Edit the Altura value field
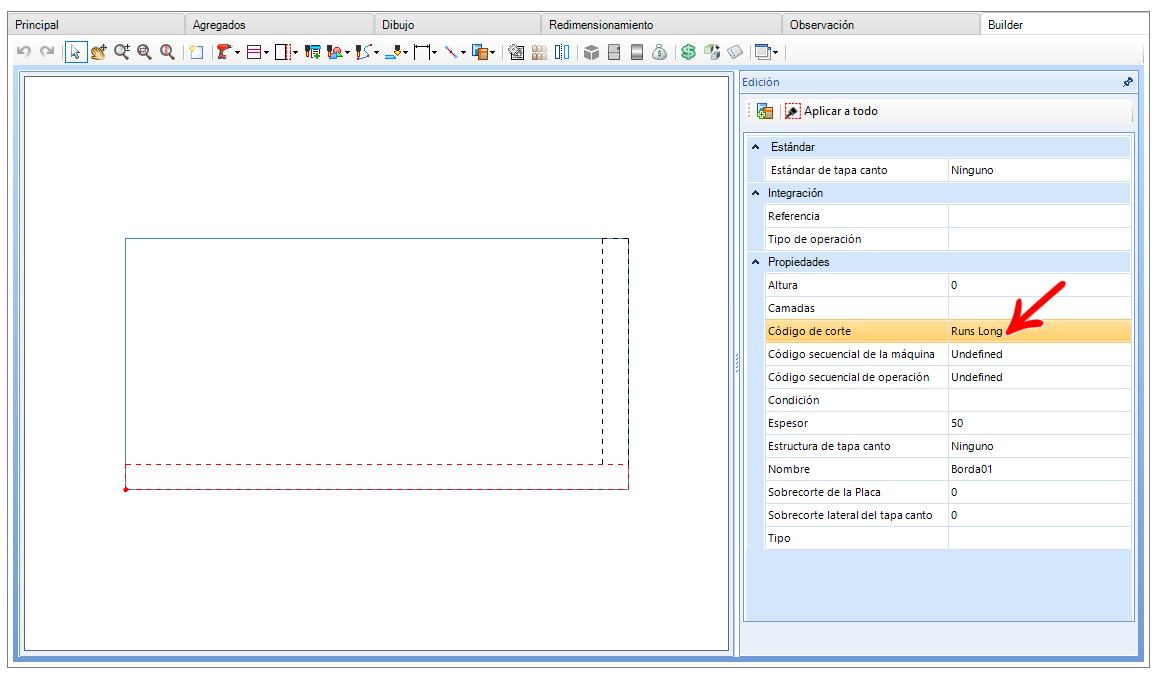The image size is (1167, 680). tap(1040, 285)
